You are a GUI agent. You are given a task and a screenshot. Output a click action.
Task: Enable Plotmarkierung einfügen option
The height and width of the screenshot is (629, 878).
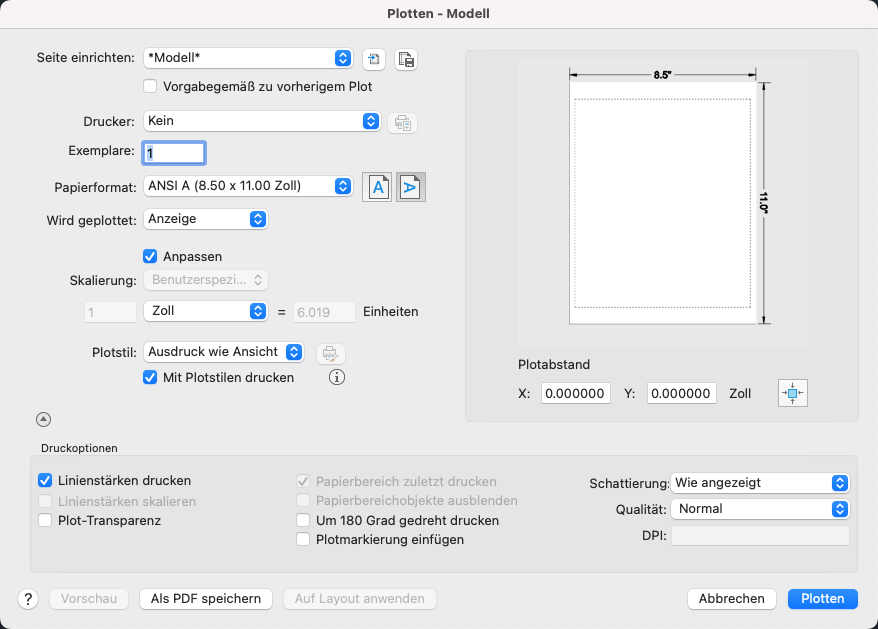[x=304, y=539]
